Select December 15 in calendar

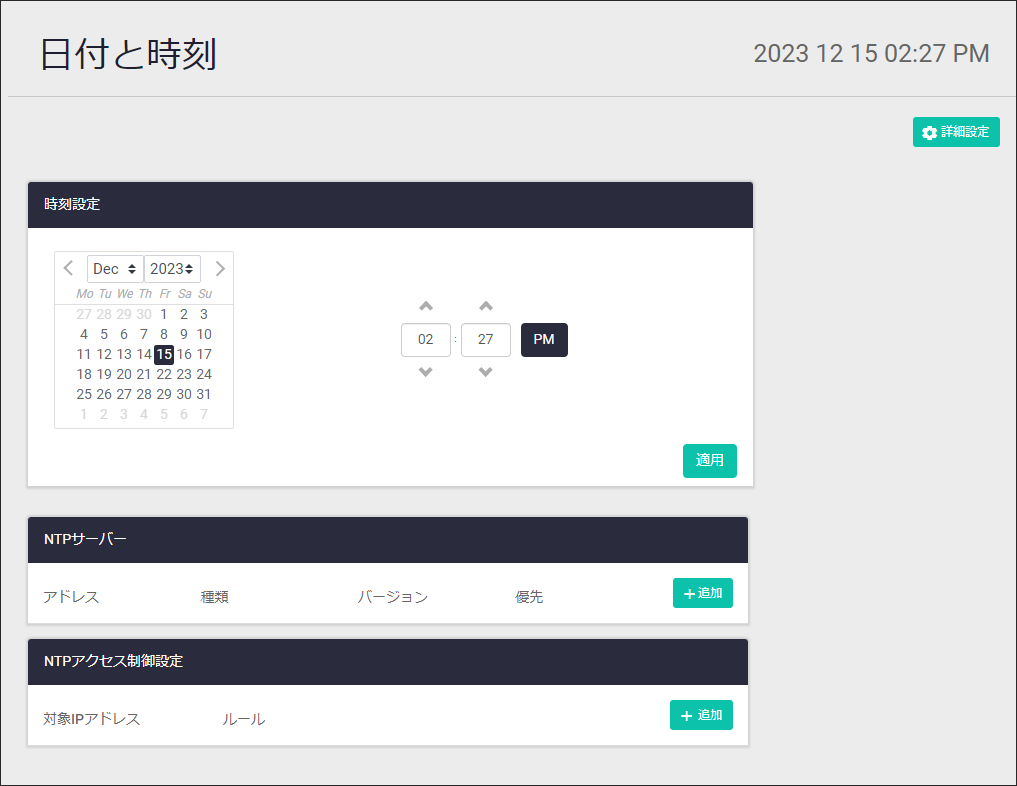point(164,354)
